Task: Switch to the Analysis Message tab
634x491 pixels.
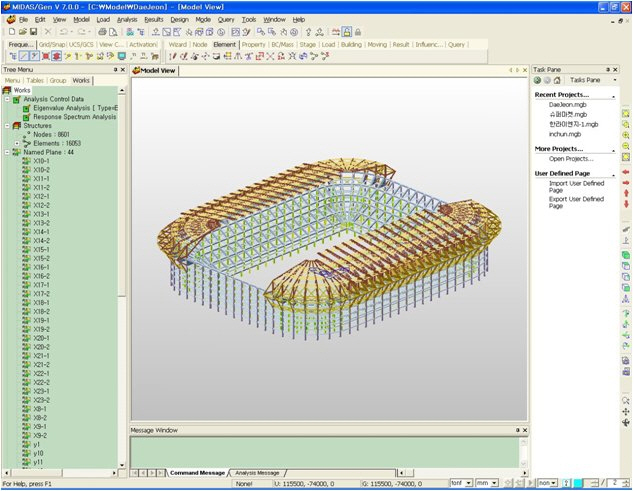Action: click(257, 472)
